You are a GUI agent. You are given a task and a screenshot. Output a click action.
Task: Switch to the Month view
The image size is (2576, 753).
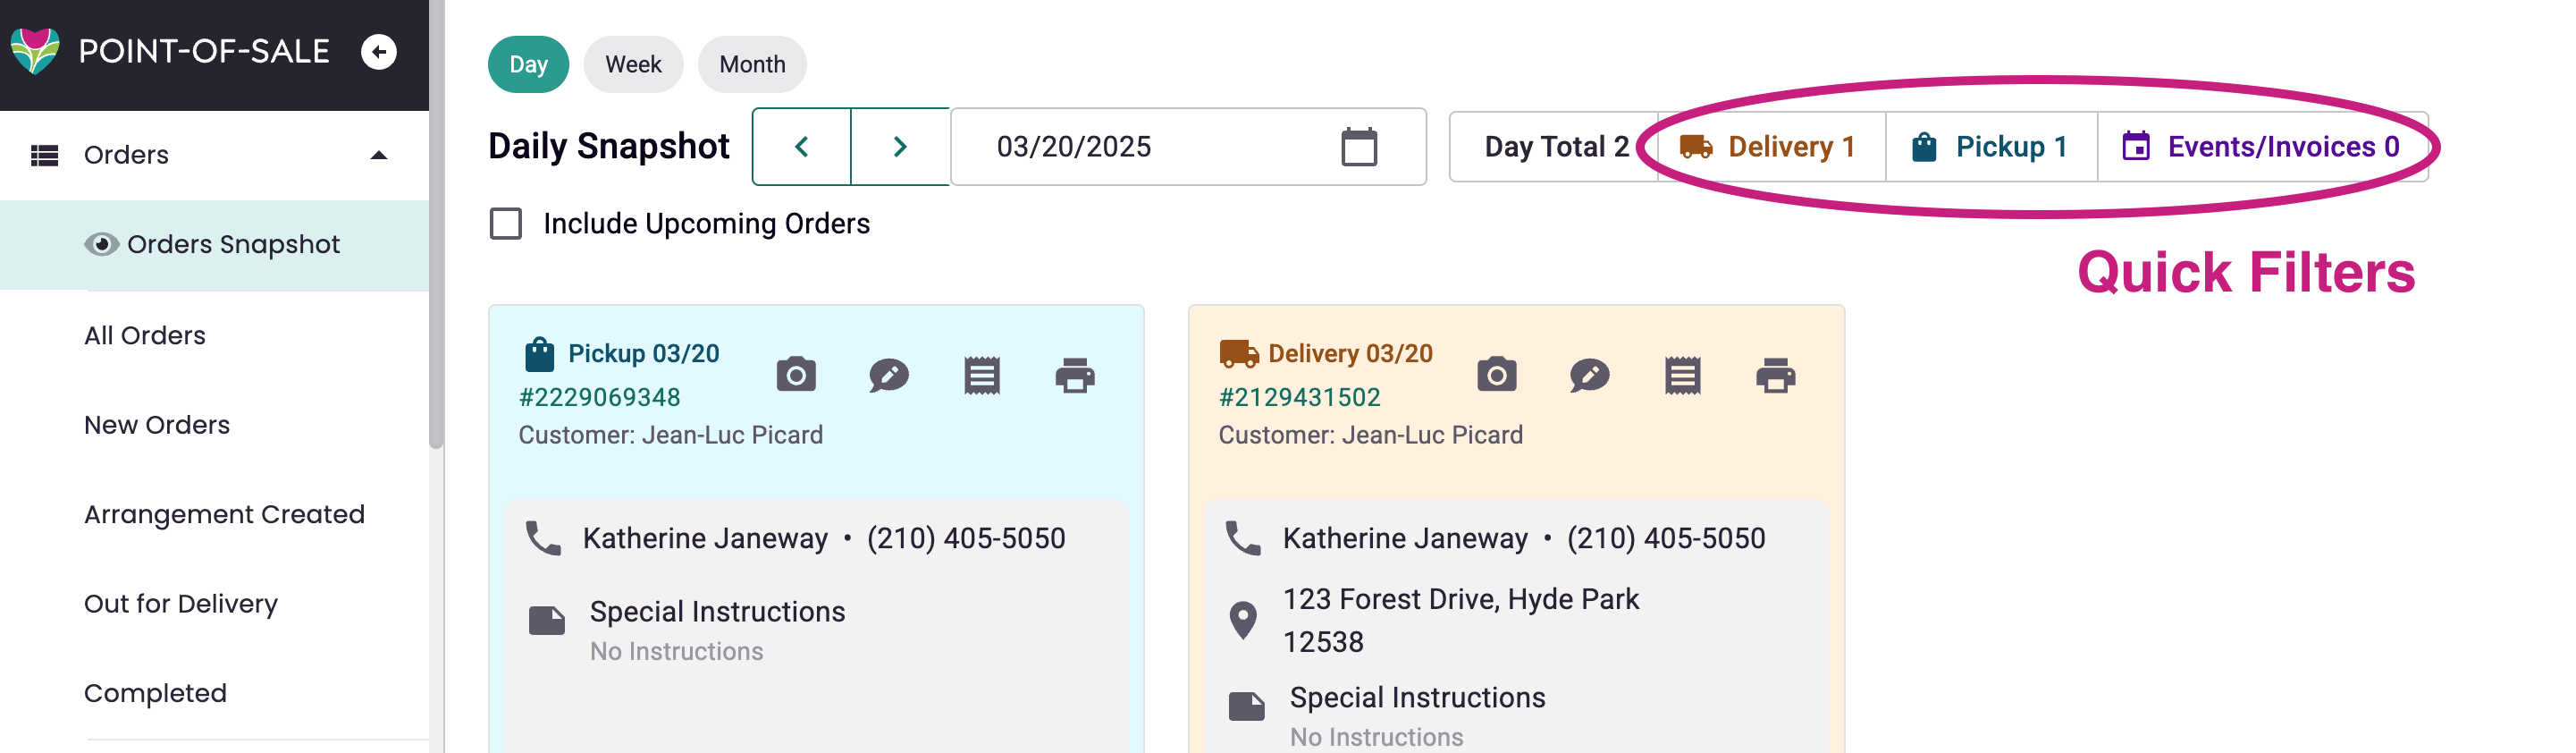752,64
